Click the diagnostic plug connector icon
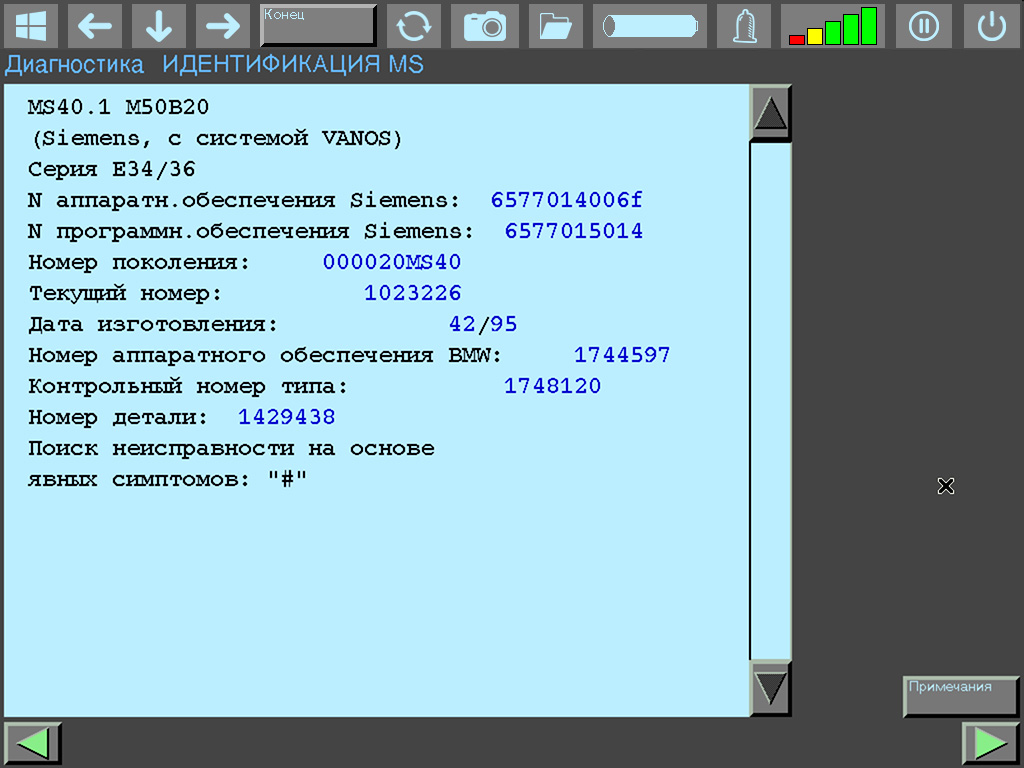This screenshot has height=768, width=1024. pos(743,26)
